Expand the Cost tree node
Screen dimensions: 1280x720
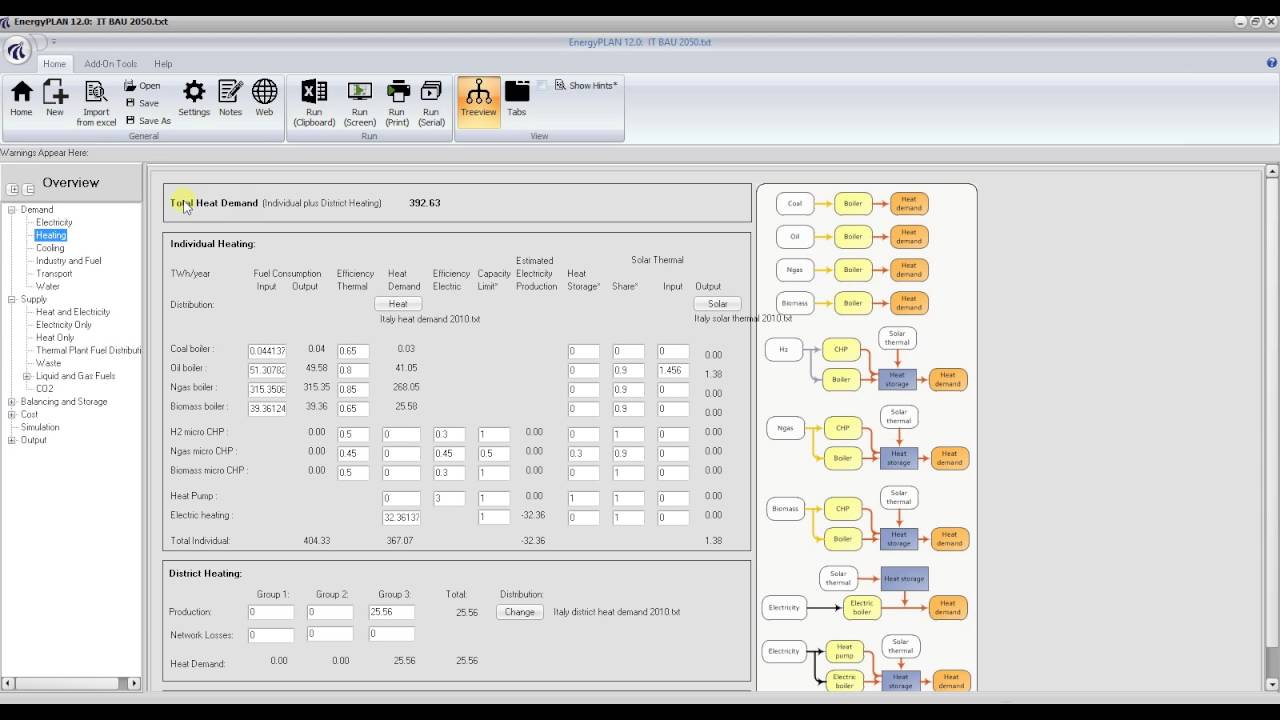tap(12, 414)
